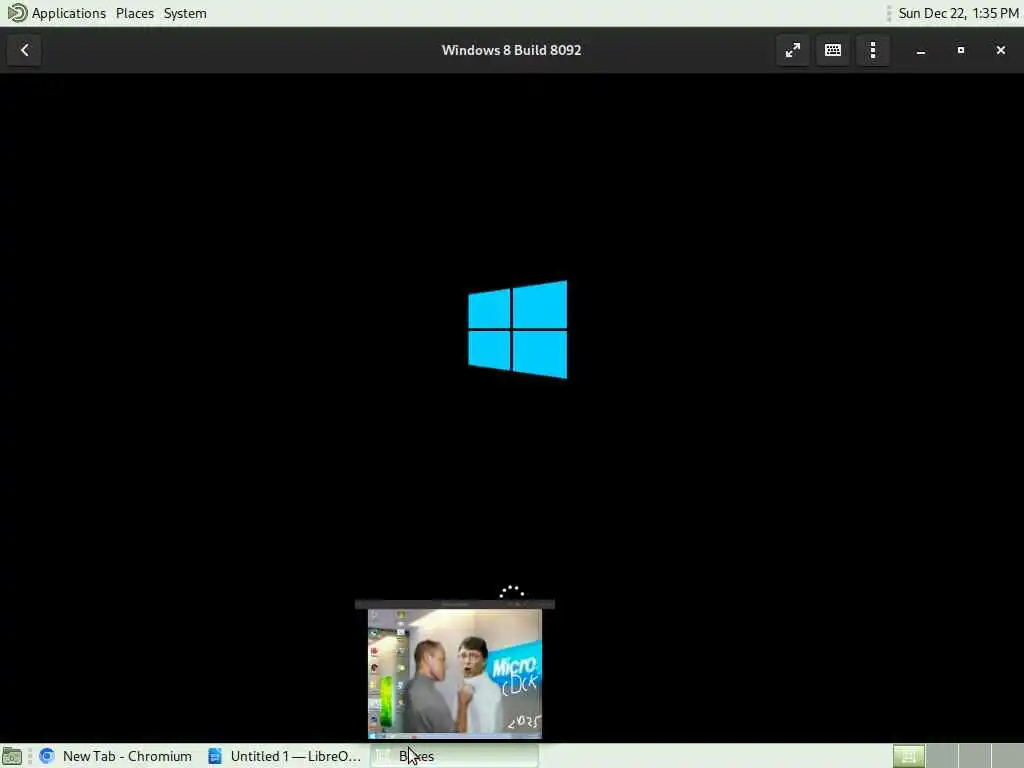
Task: Switch to the first workspace in pager
Action: tap(908, 756)
